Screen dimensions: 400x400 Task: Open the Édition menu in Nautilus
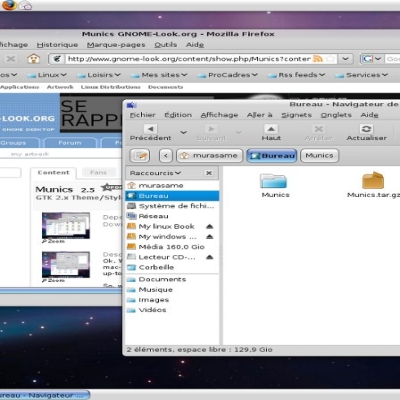[x=178, y=115]
